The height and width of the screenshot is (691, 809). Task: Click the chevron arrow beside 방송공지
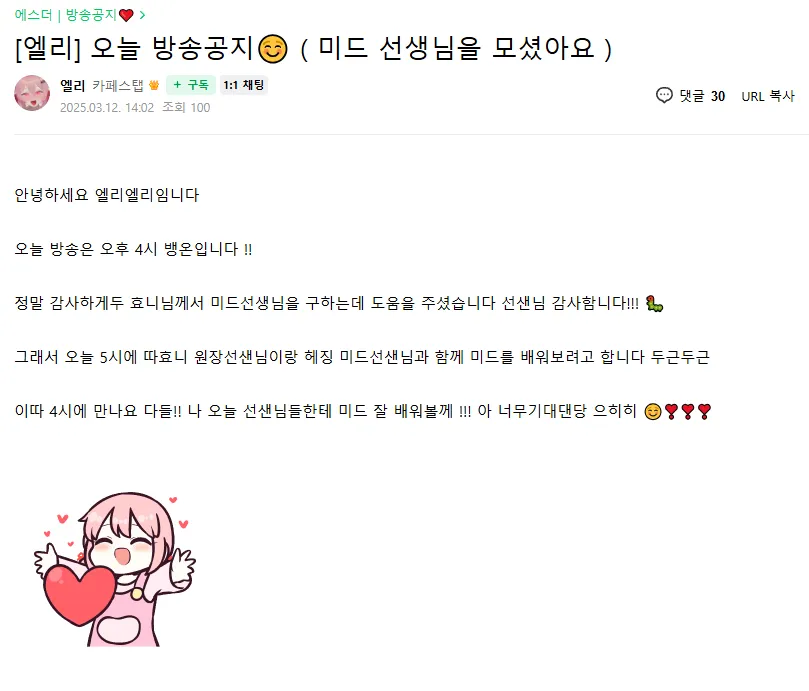click(x=142, y=15)
